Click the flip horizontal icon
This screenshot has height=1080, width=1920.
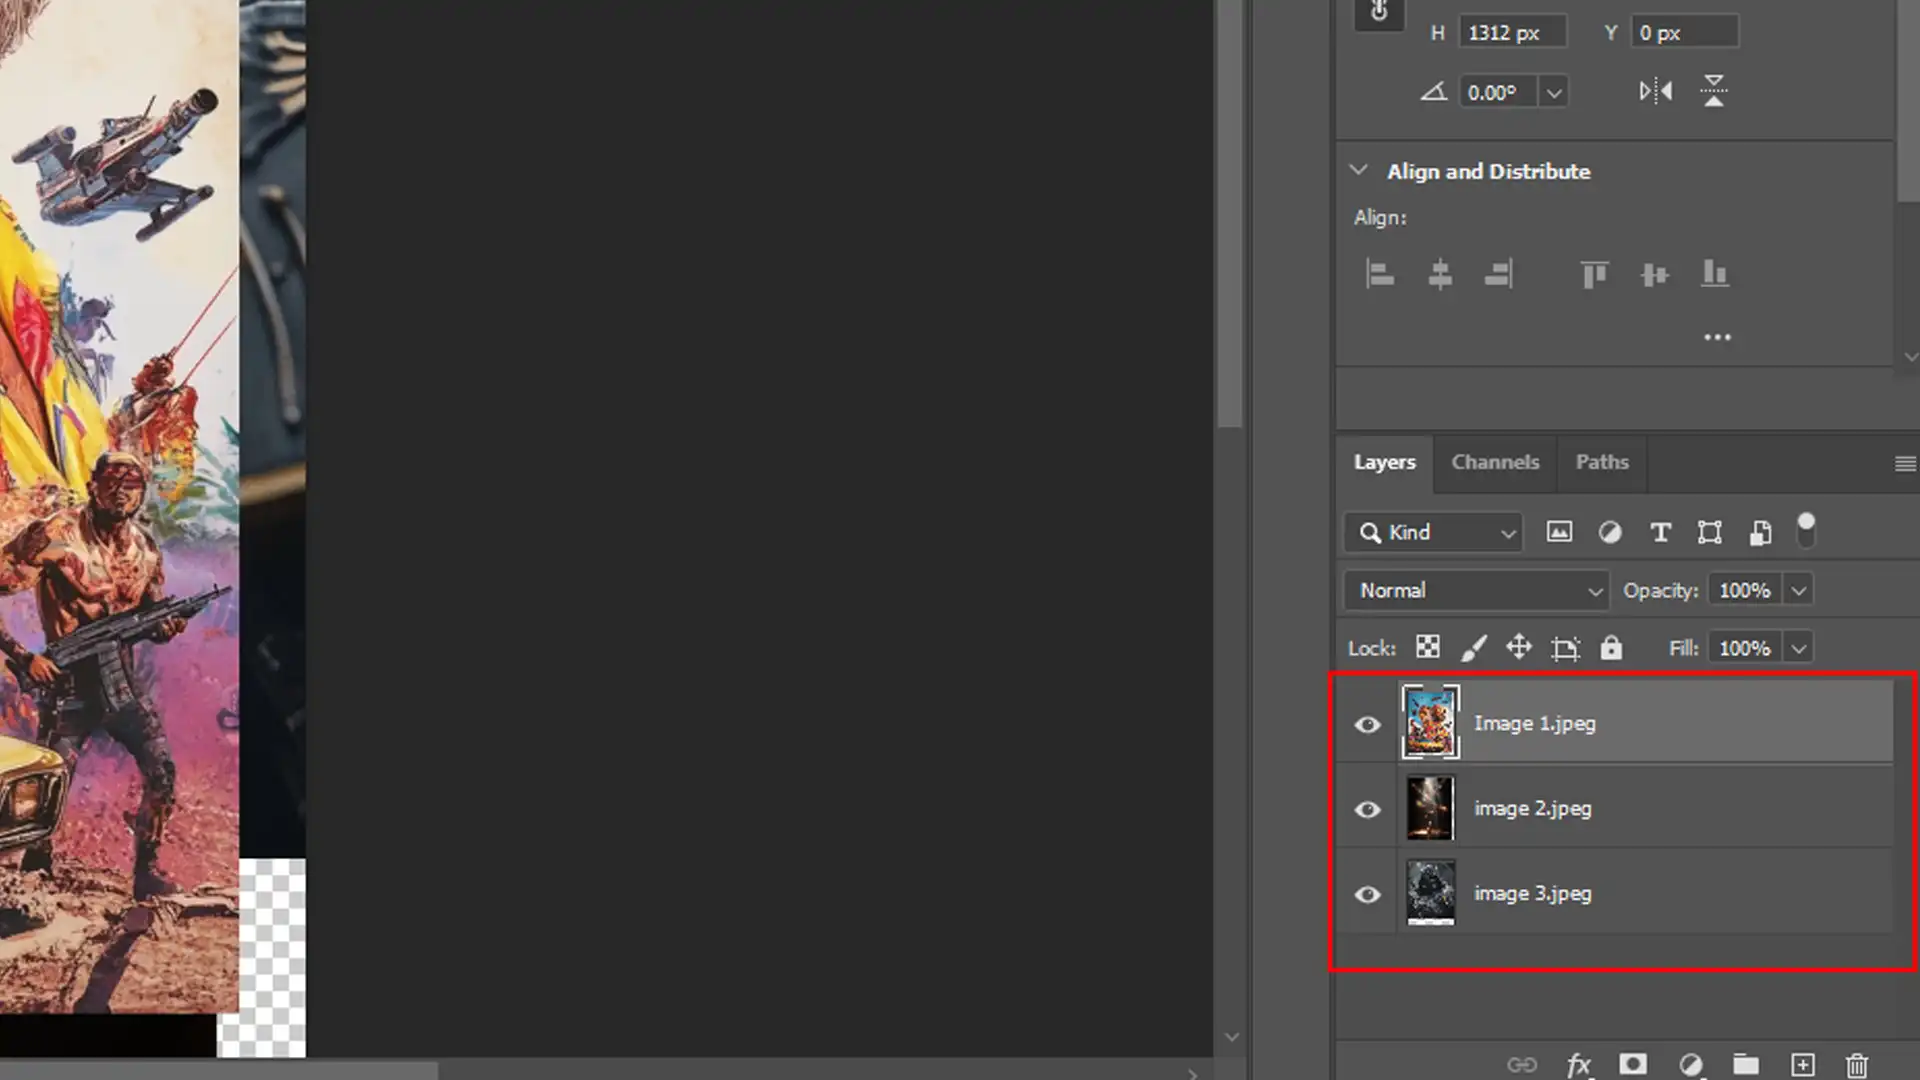1655,92
